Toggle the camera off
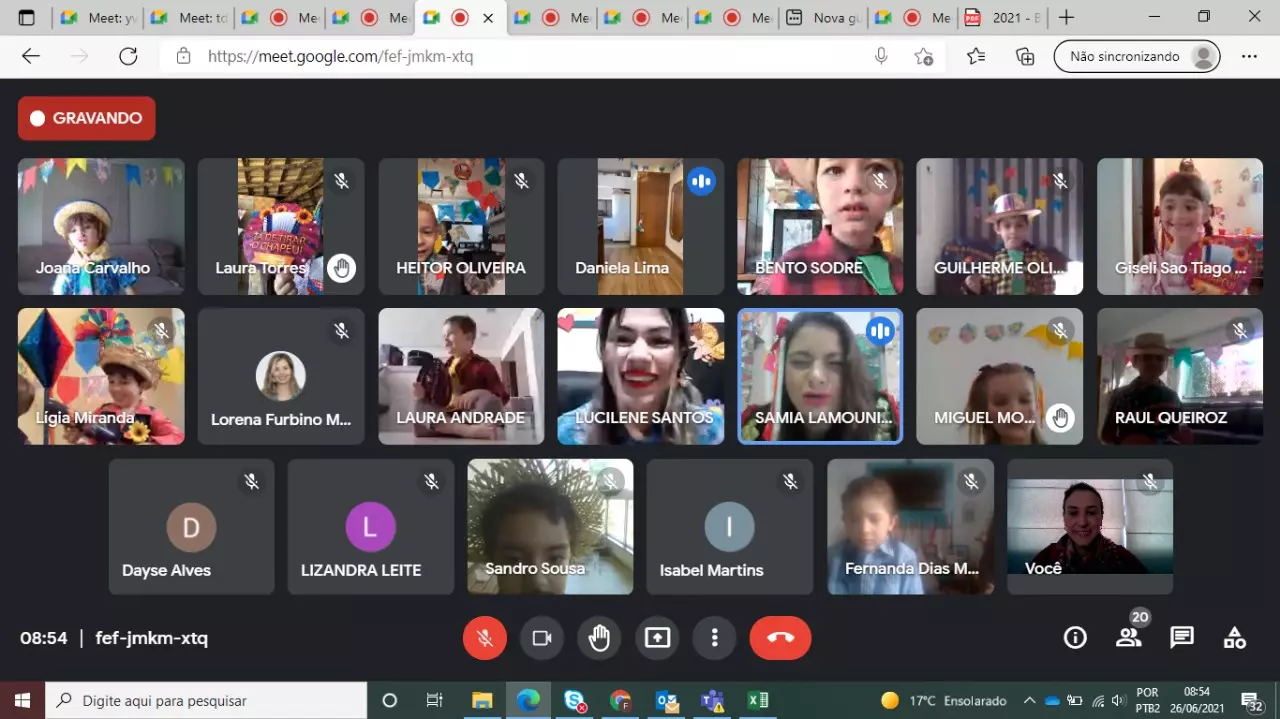Image resolution: width=1280 pixels, height=719 pixels. tap(542, 638)
